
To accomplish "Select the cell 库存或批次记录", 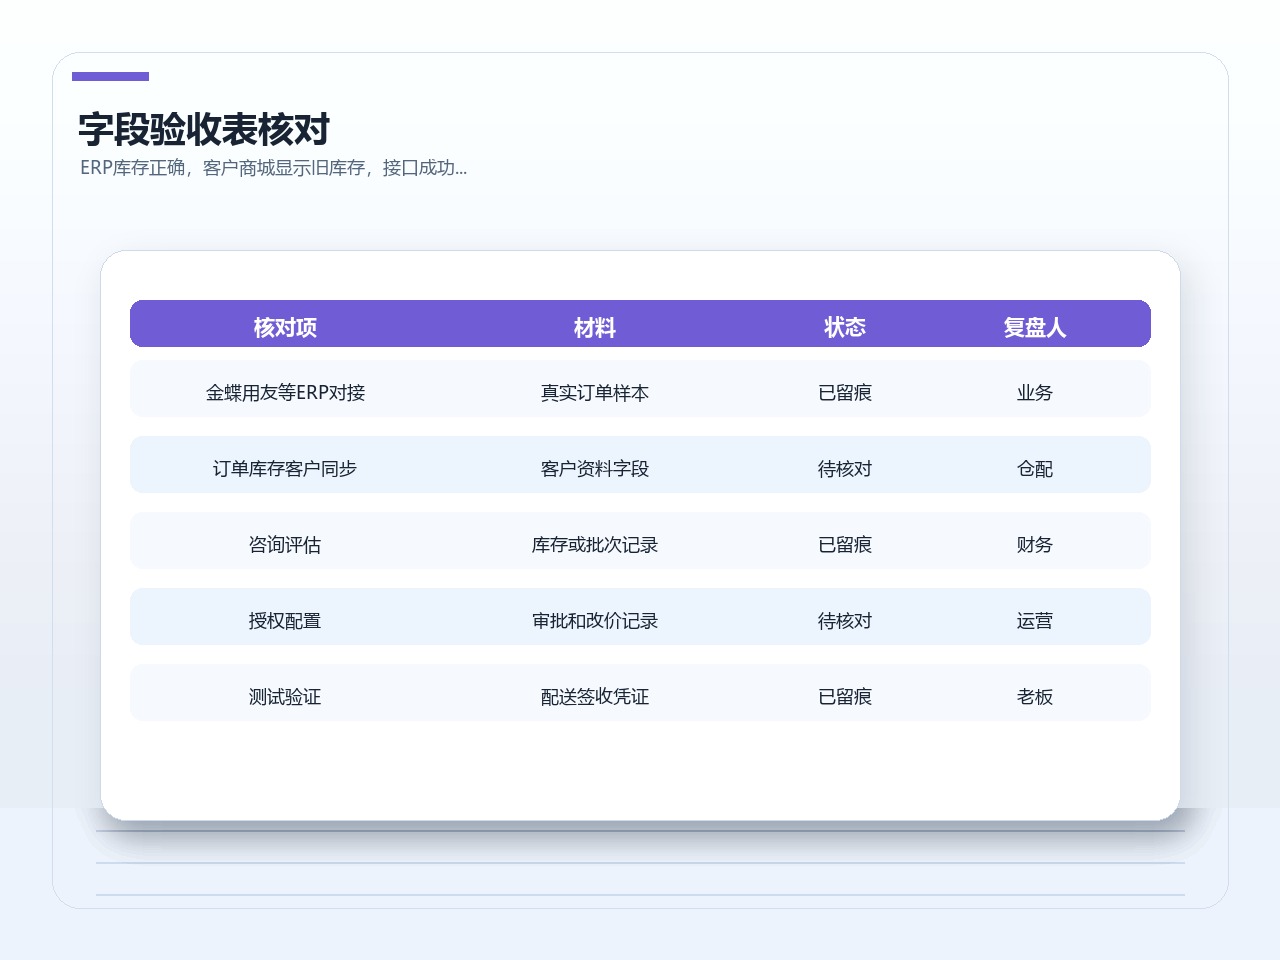I will 595,545.
